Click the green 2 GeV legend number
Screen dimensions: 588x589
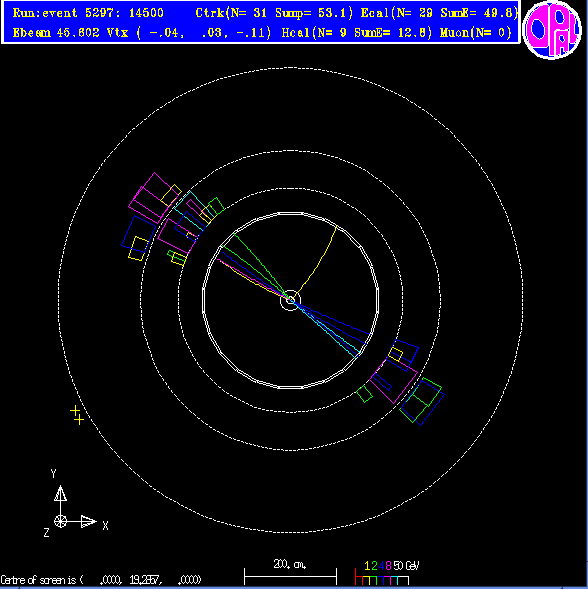[374, 566]
